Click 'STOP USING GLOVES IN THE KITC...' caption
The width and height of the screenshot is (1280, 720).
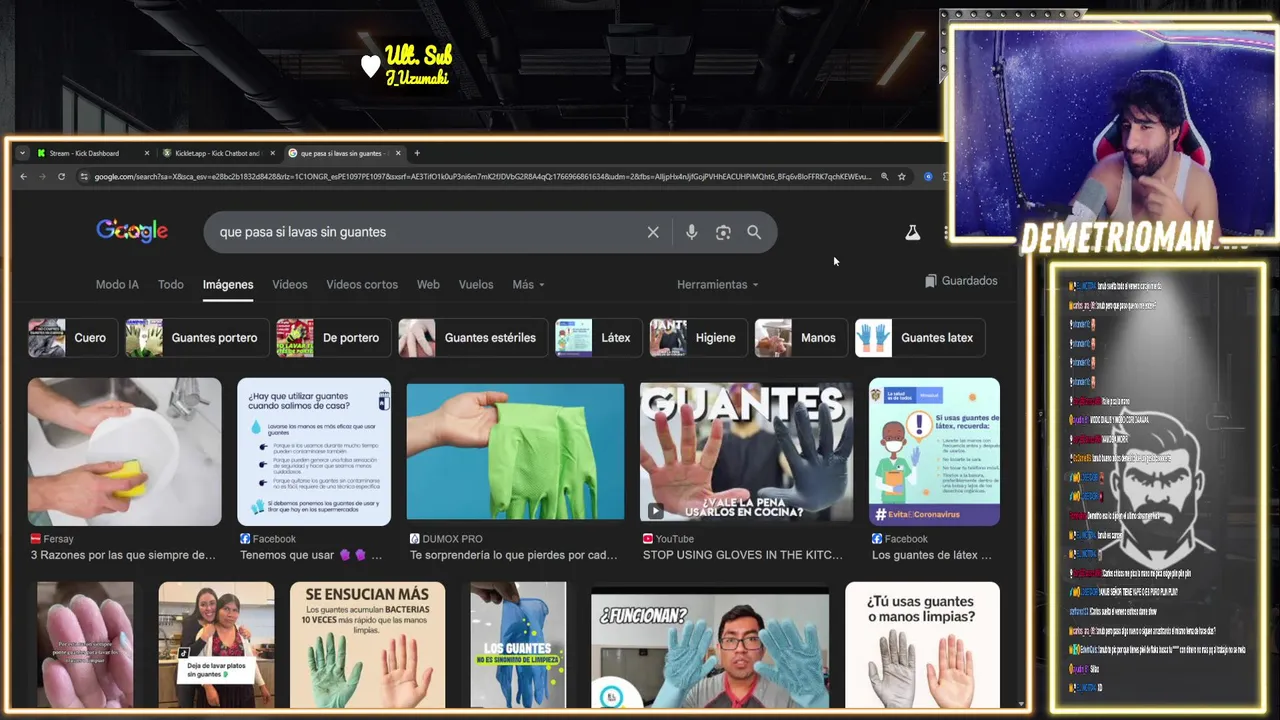click(743, 555)
